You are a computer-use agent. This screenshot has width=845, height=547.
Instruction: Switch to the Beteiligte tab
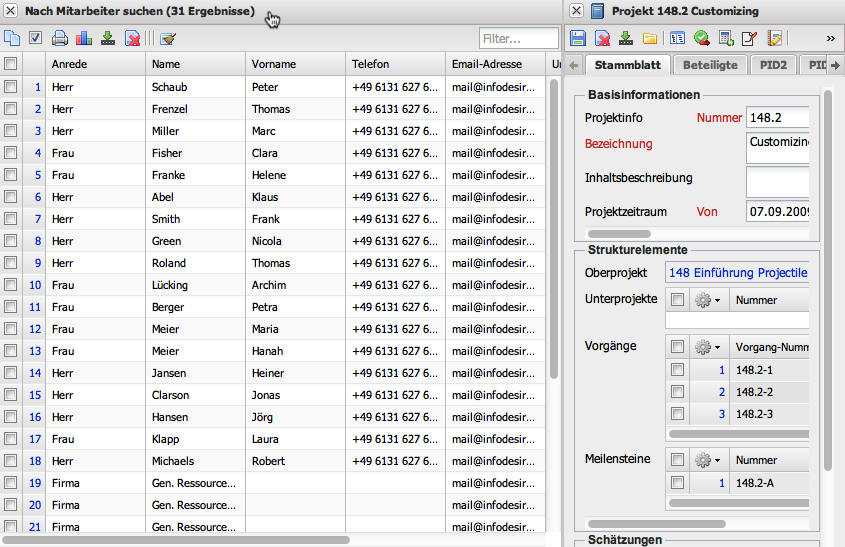point(710,65)
